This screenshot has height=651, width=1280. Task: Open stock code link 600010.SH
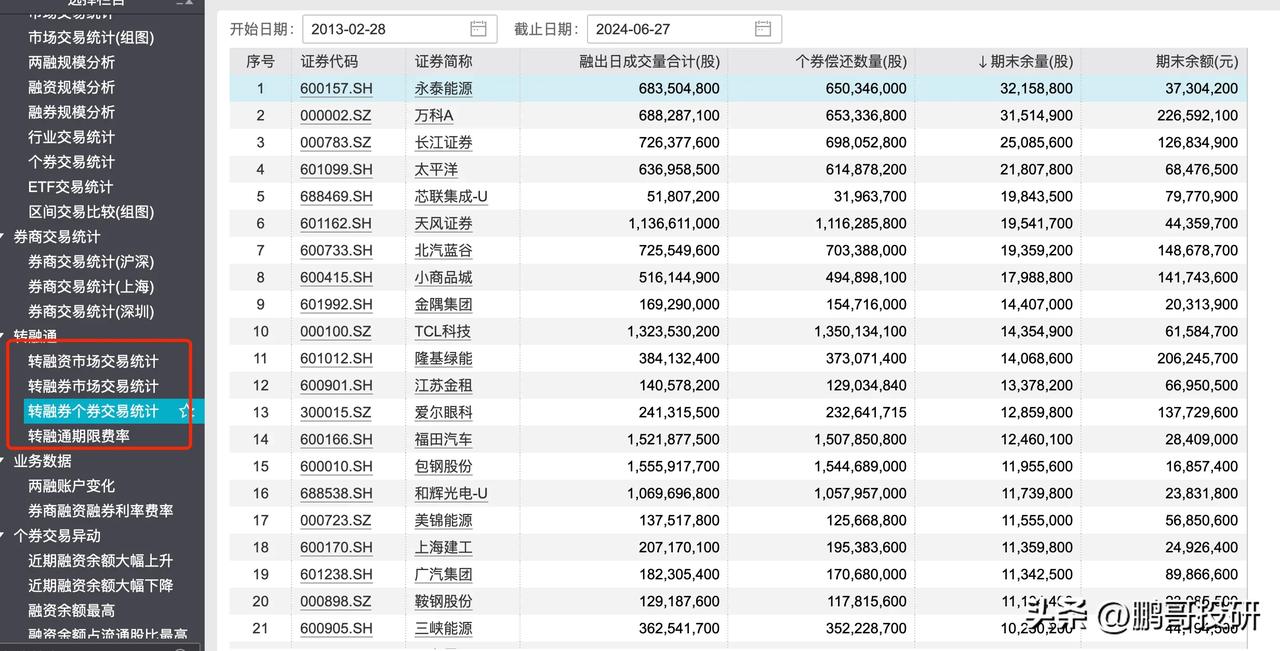tap(336, 467)
